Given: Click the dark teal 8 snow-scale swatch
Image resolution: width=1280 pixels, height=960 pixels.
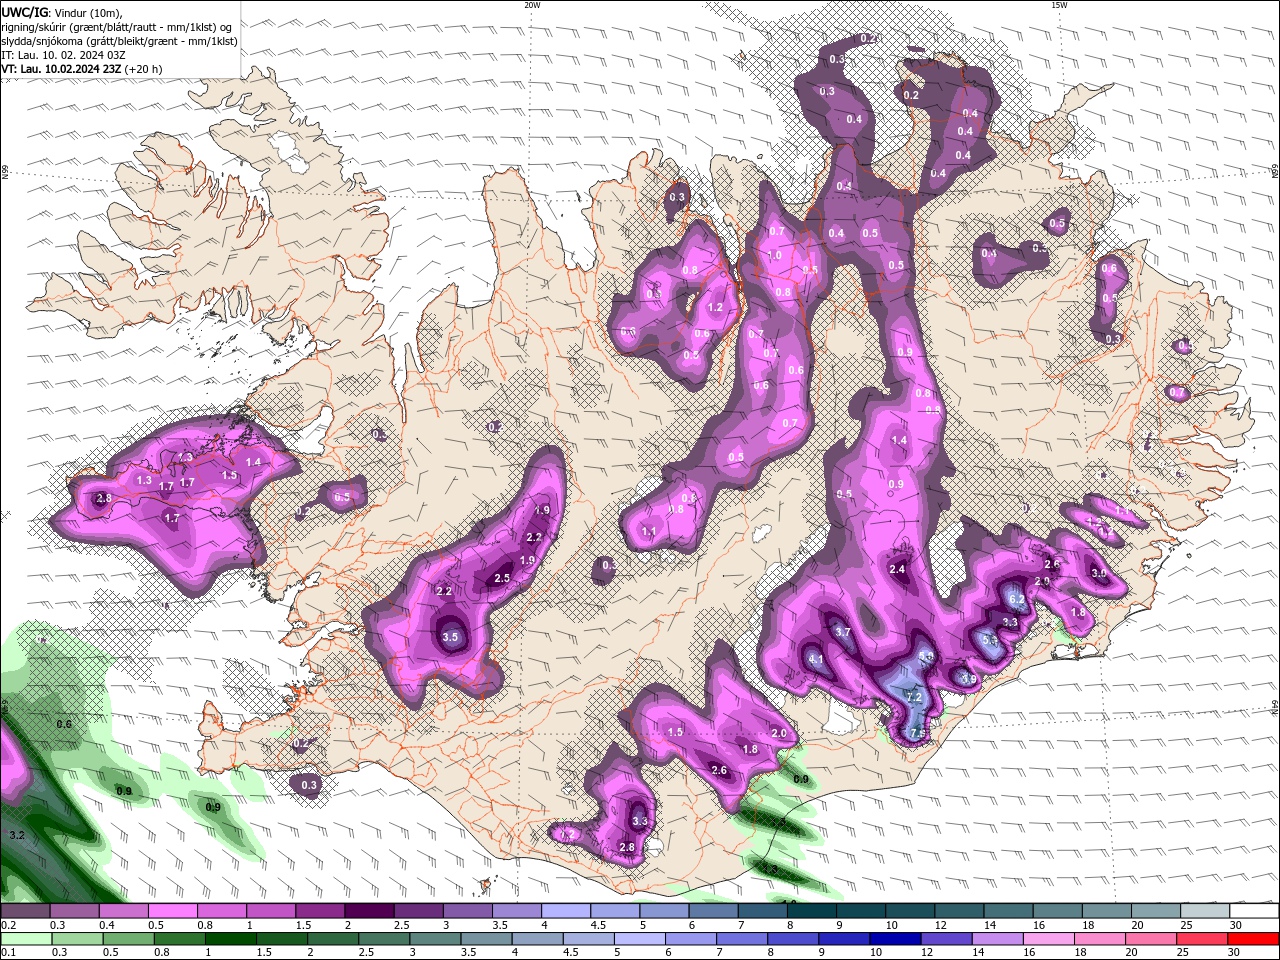Looking at the screenshot, I should click(812, 911).
